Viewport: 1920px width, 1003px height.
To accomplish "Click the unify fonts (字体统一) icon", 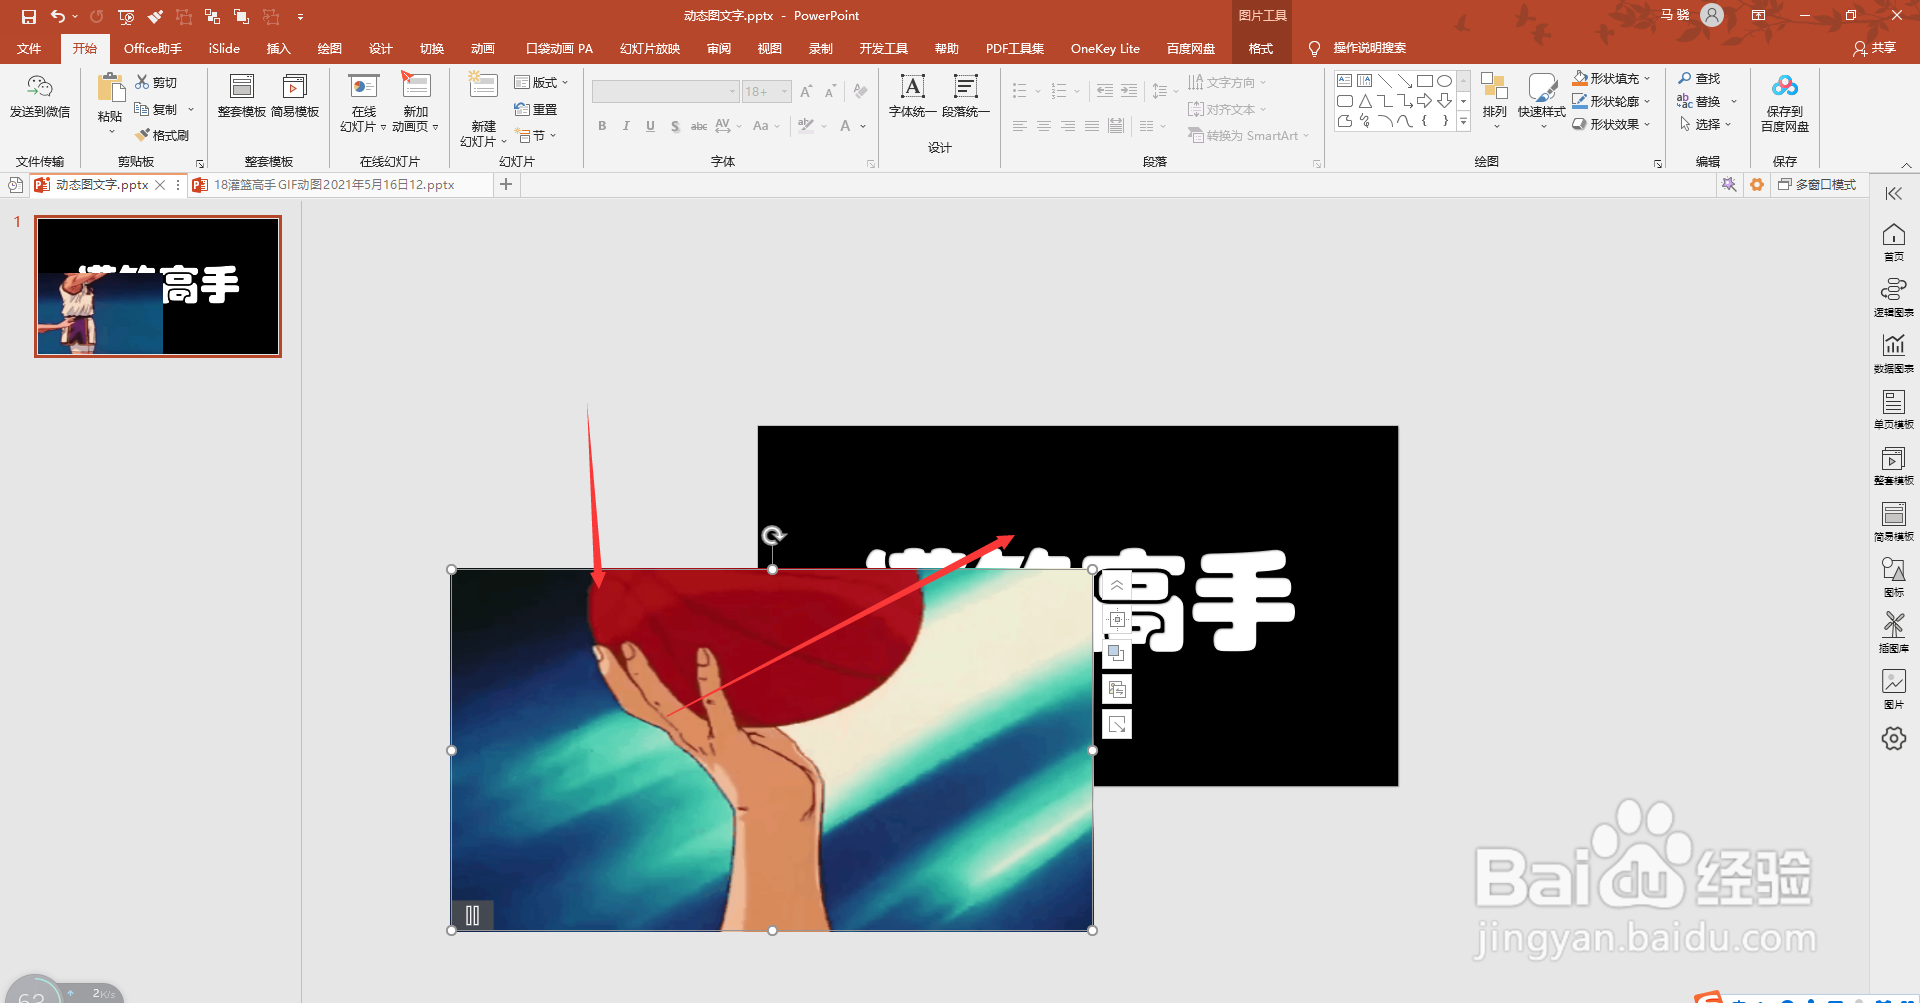I will coord(913,86).
